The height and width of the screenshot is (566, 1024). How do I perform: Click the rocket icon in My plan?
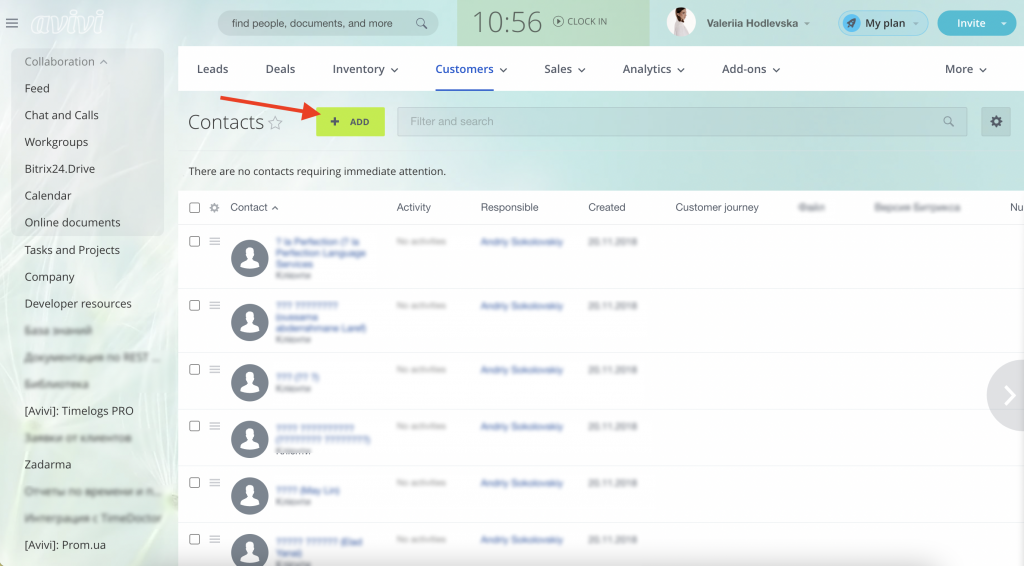(851, 24)
